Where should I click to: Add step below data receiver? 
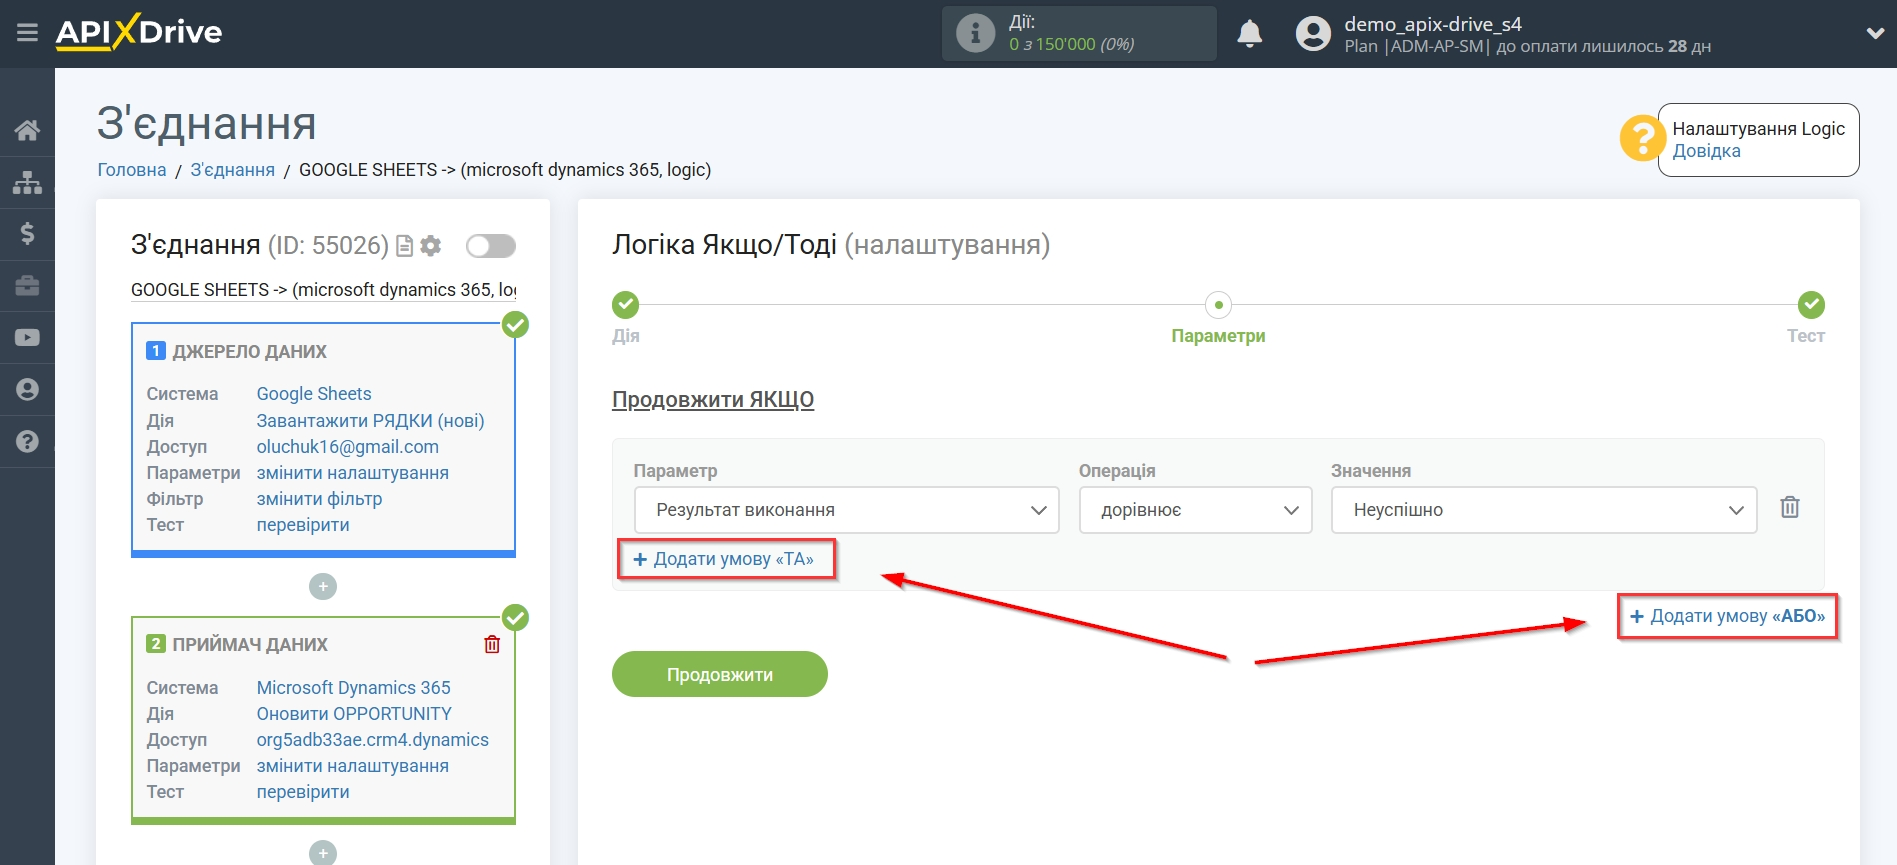[x=323, y=853]
